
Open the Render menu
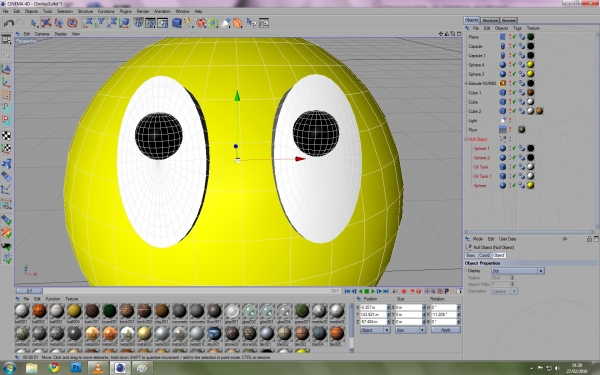click(143, 11)
